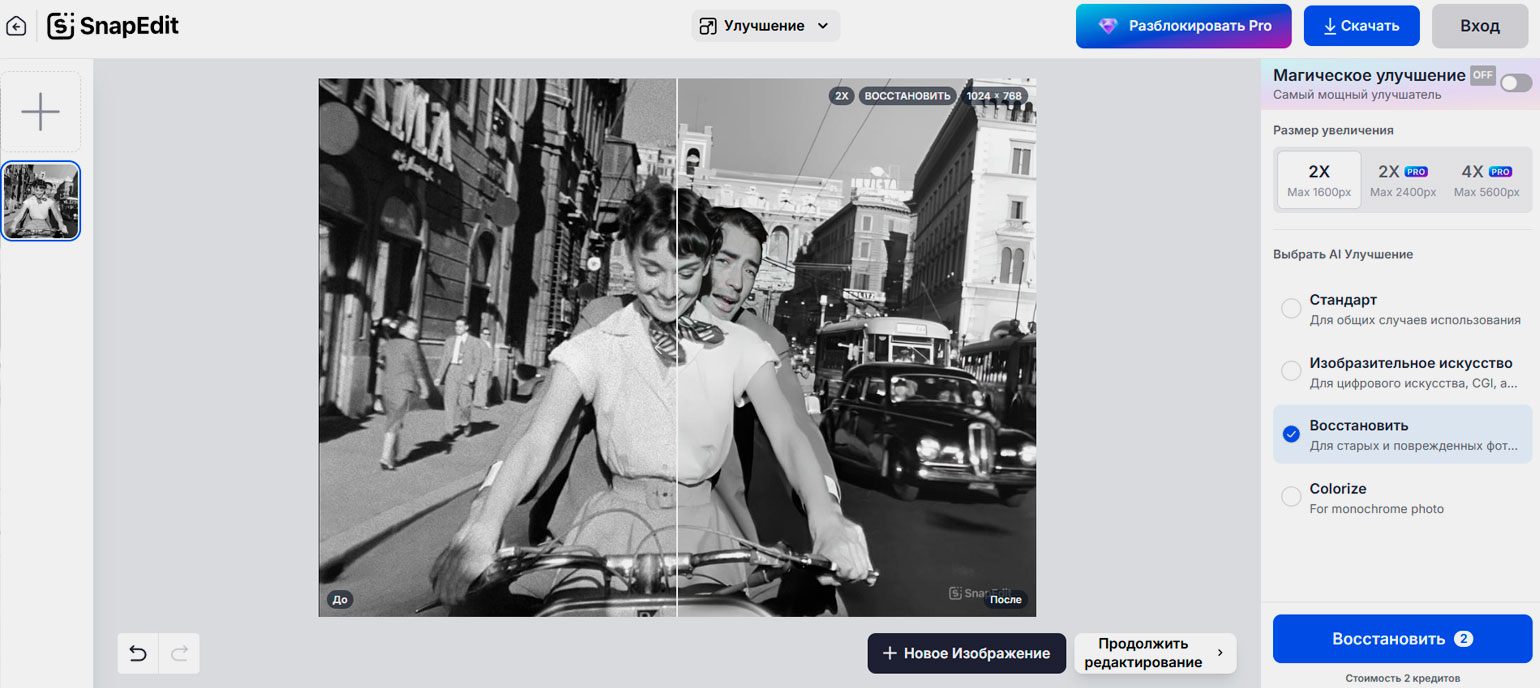Open the SnapEdit logo home link
This screenshot has width=1540, height=688.
[113, 26]
